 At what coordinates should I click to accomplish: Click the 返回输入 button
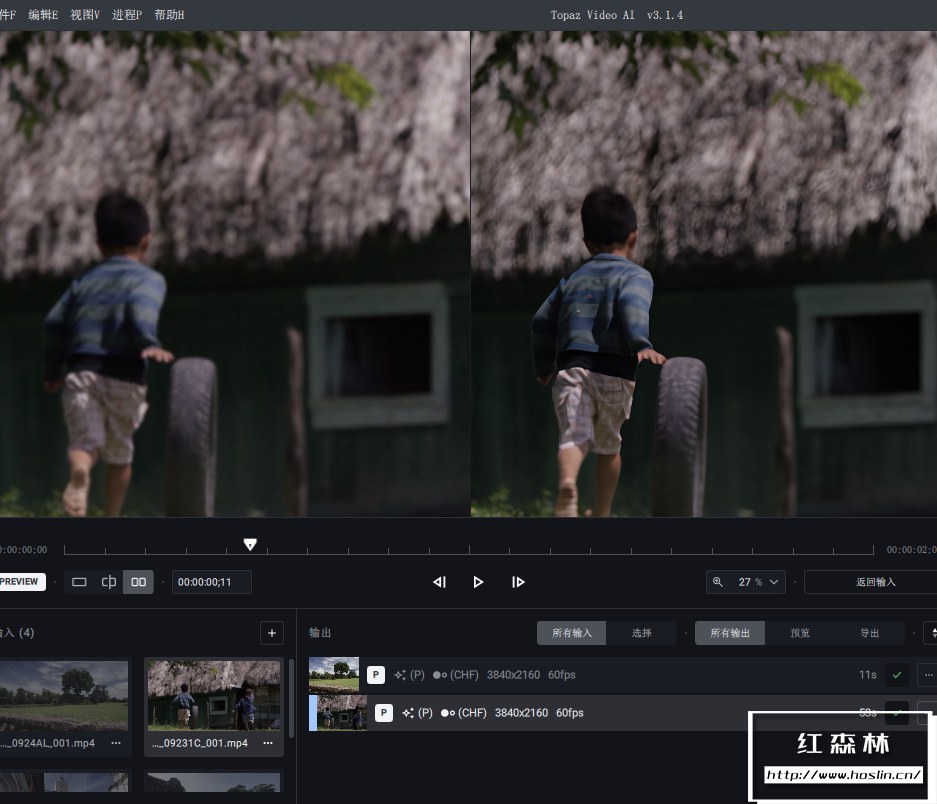coord(875,582)
